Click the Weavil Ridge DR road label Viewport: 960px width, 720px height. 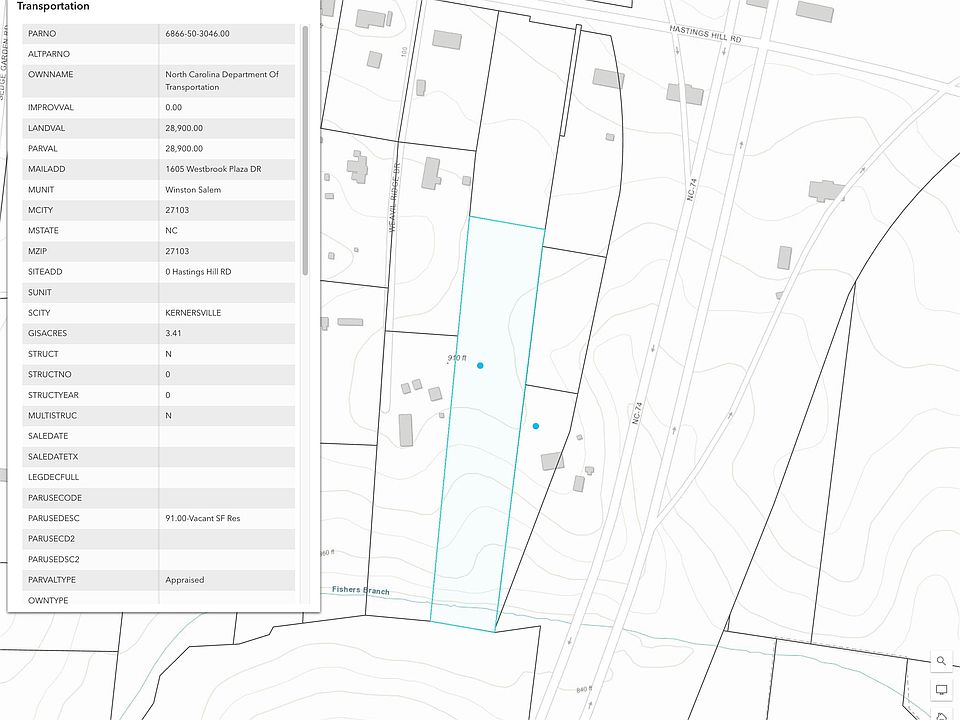[394, 197]
